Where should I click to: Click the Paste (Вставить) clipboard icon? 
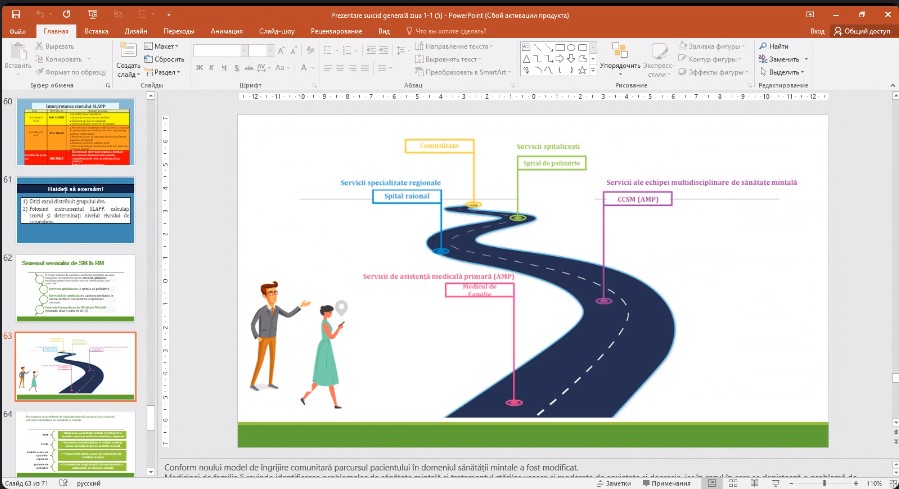[x=17, y=52]
